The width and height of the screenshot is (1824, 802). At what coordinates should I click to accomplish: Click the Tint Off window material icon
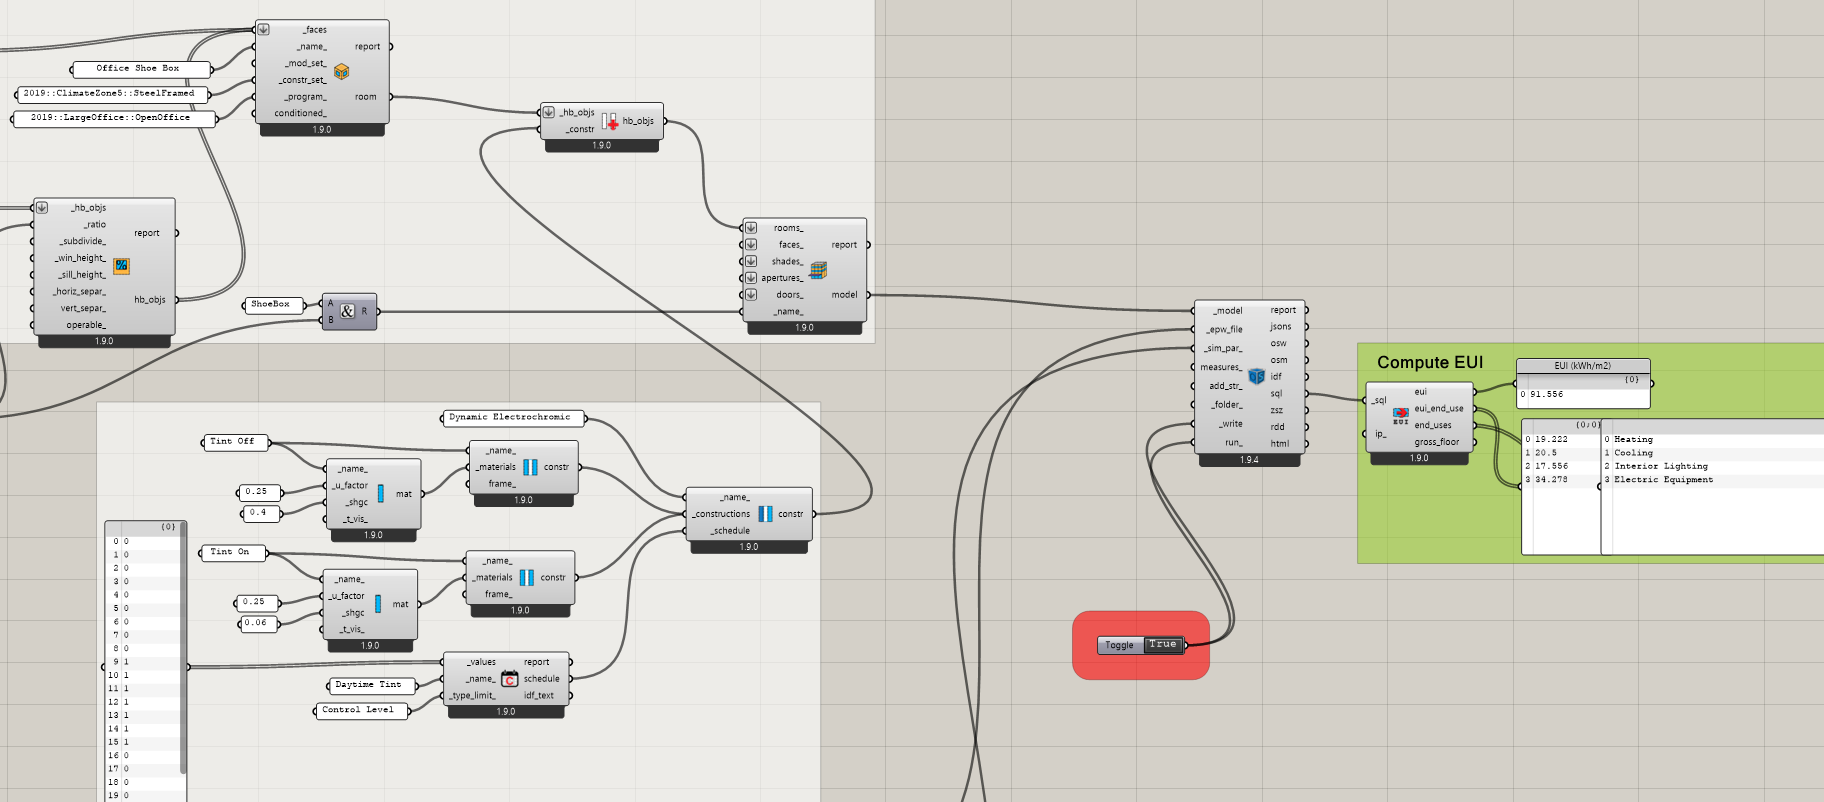(380, 493)
